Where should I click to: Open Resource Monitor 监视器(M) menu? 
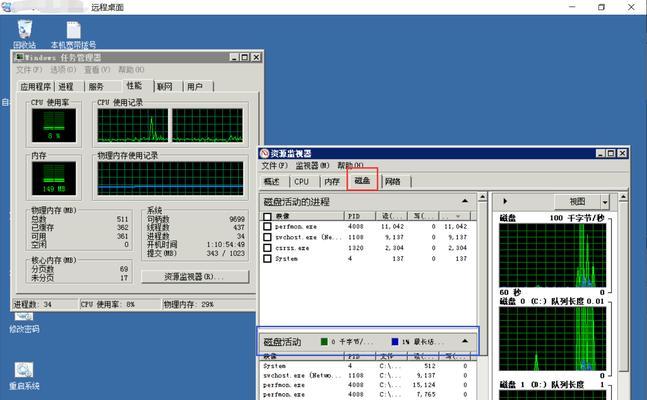(312, 166)
